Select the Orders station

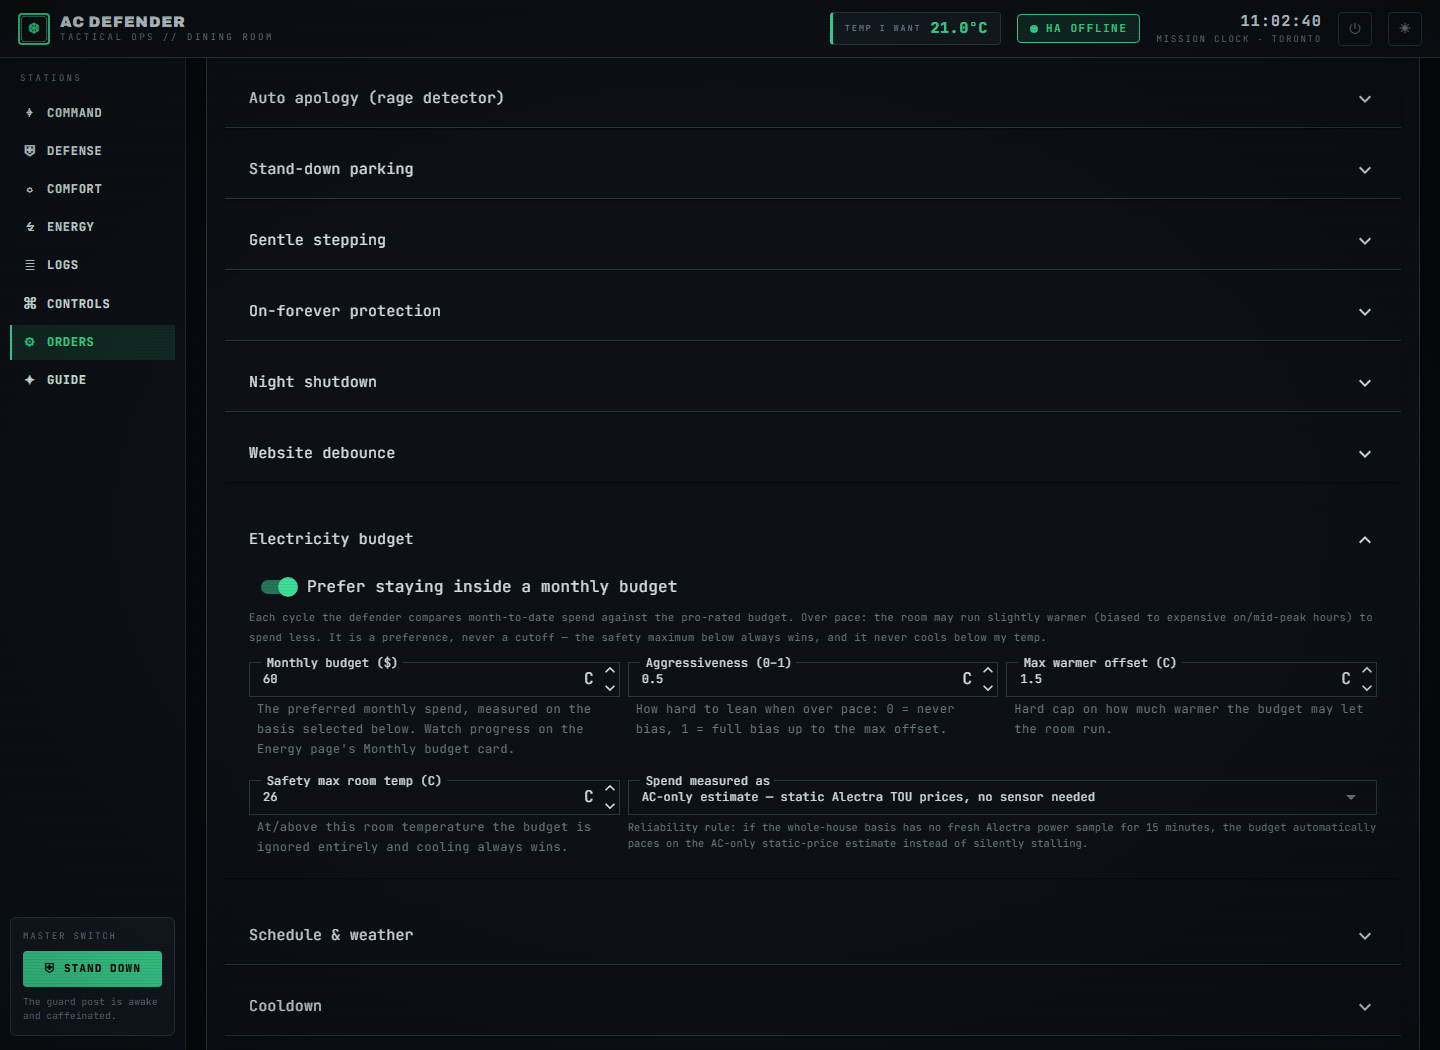click(x=92, y=342)
